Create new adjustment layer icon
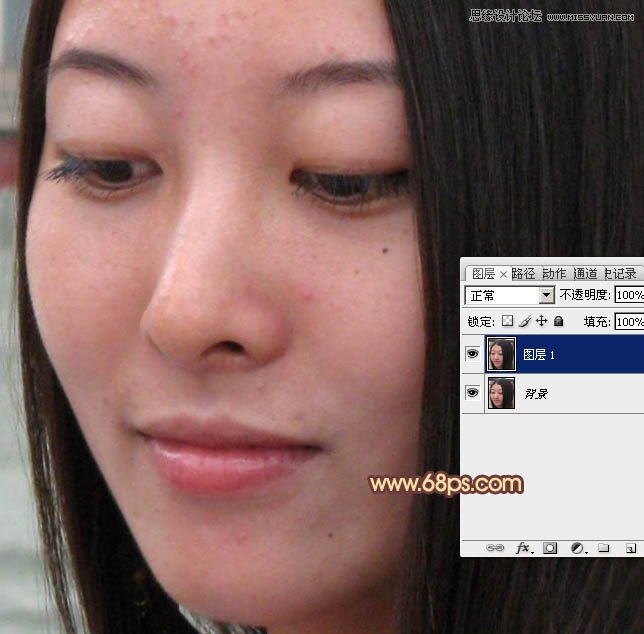This screenshot has height=634, width=644. pos(578,548)
